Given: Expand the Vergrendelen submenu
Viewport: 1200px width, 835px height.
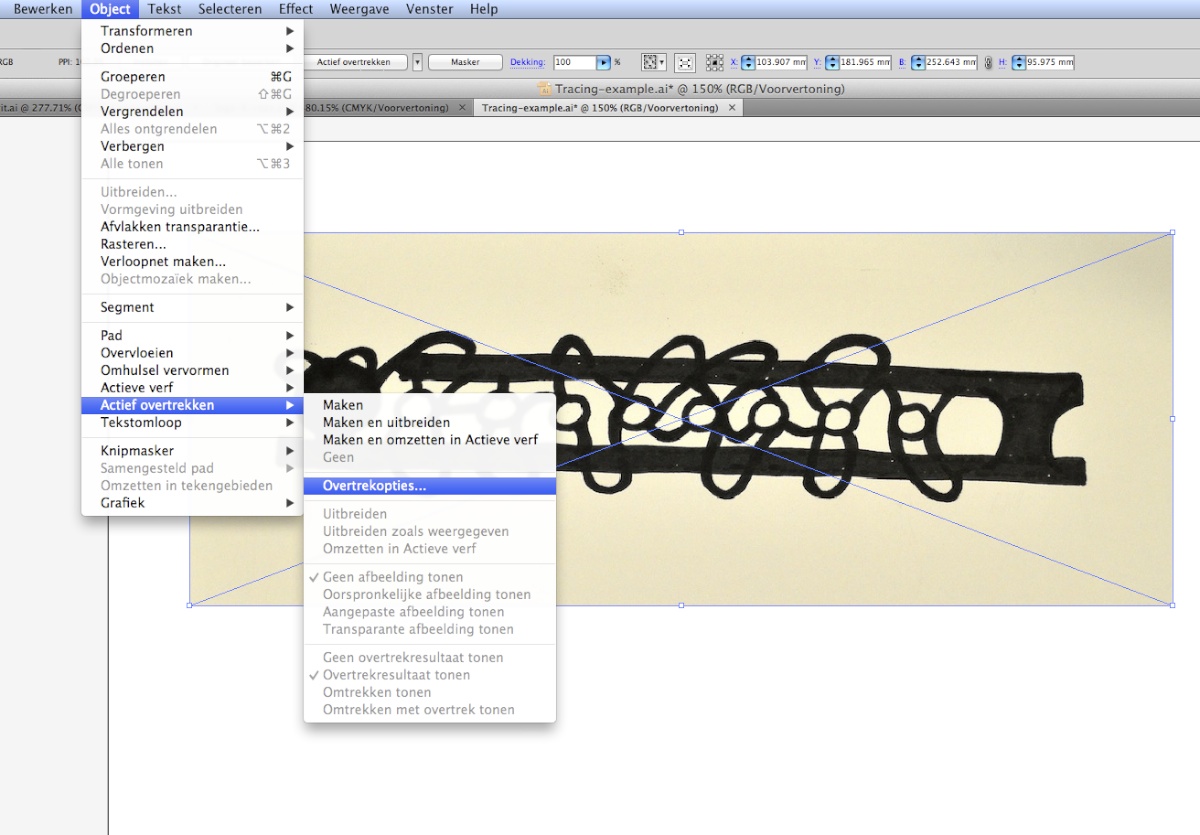Looking at the screenshot, I should tap(192, 111).
